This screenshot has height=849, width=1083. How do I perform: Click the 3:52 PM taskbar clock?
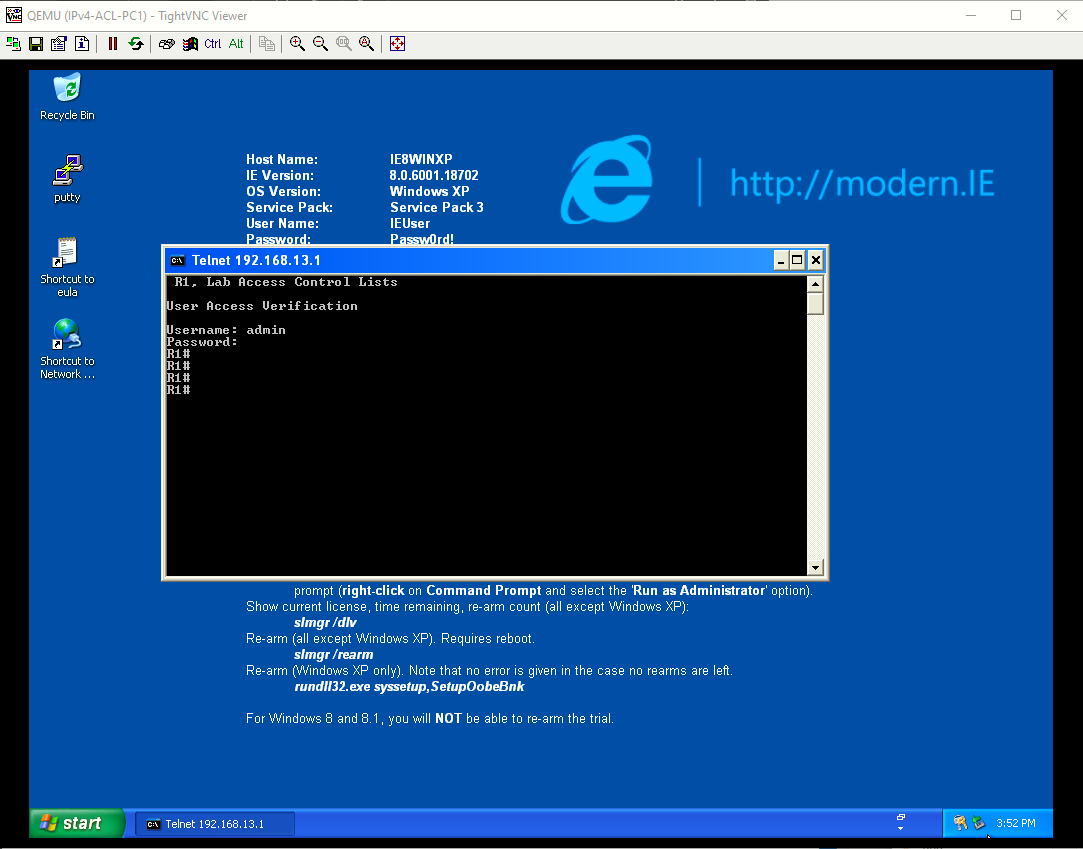pos(1015,823)
